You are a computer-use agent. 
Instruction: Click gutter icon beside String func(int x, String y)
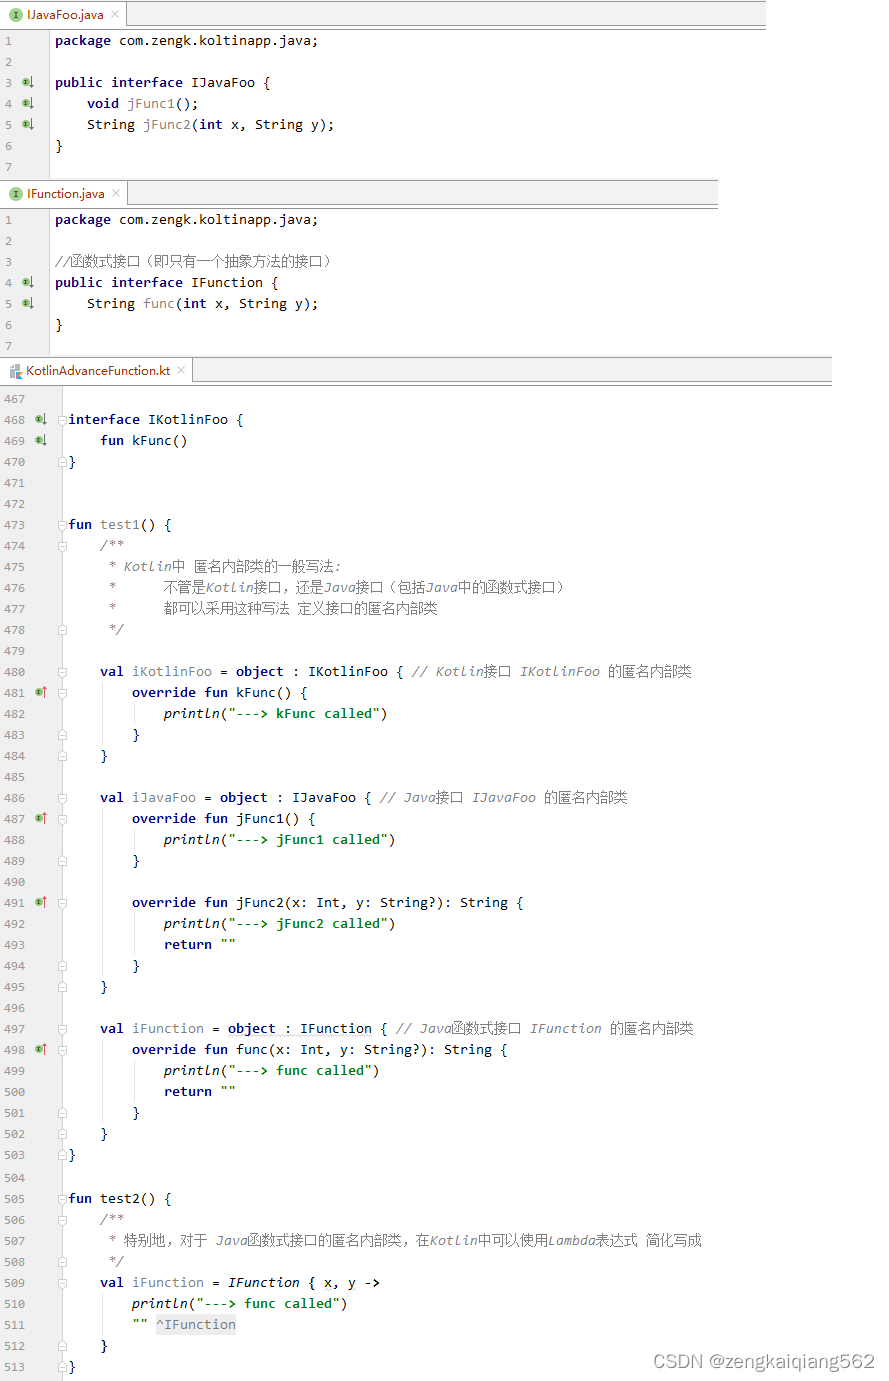click(28, 303)
